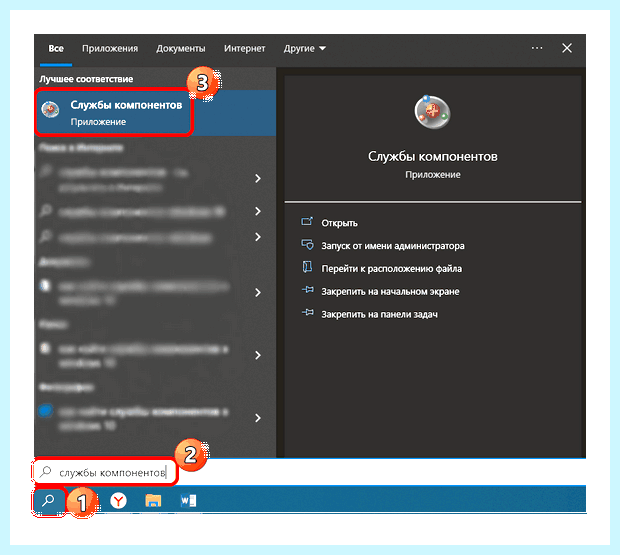Choose 'Запуск от имени администратора'

point(393,246)
